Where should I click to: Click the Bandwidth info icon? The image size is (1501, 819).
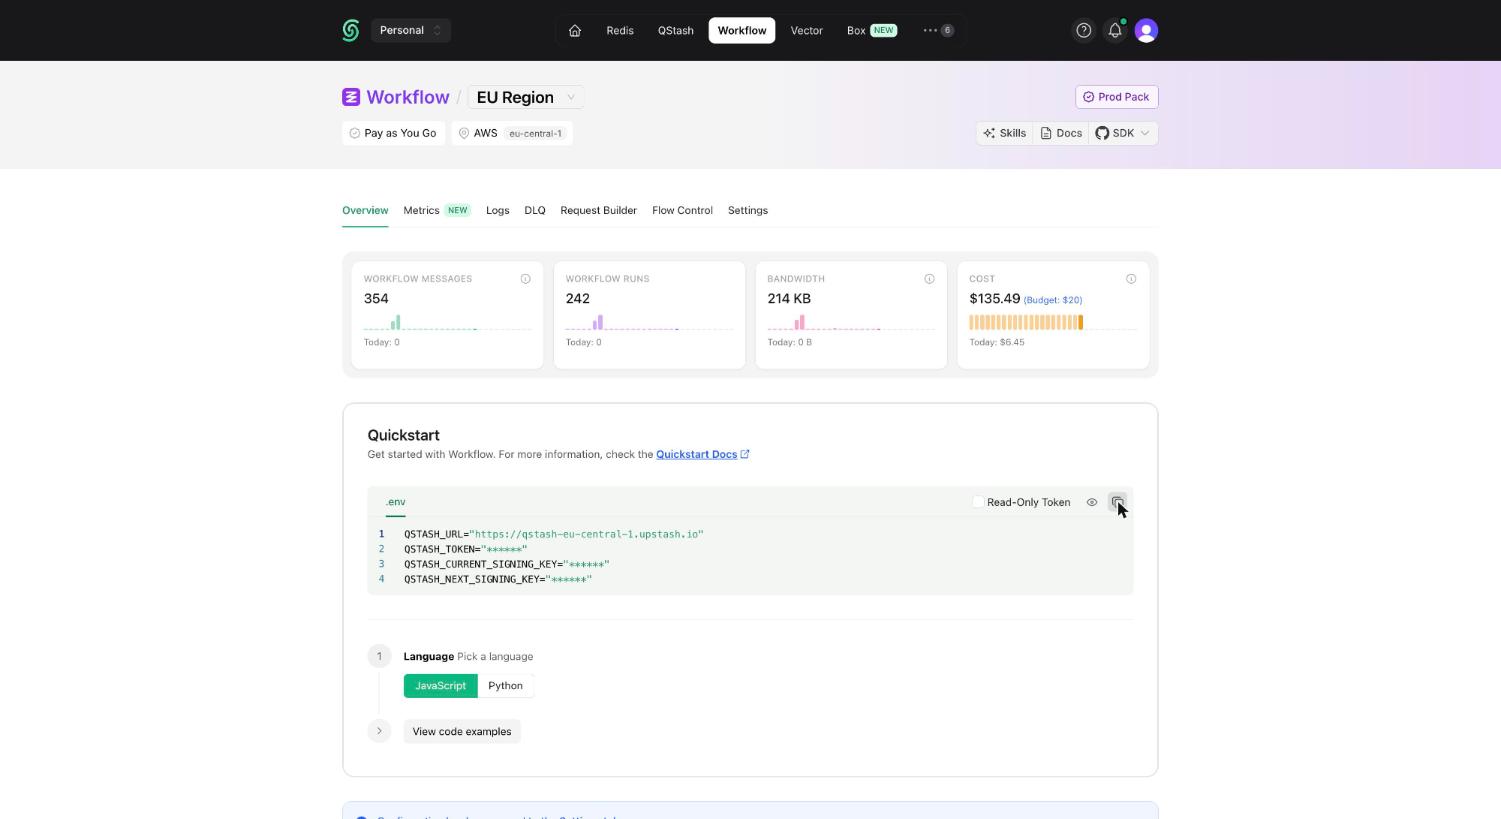coord(929,279)
